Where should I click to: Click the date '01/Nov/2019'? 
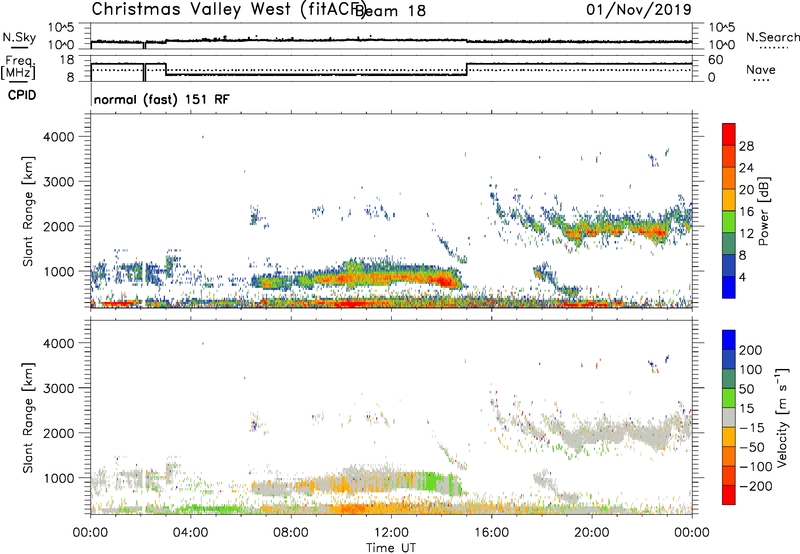(639, 9)
